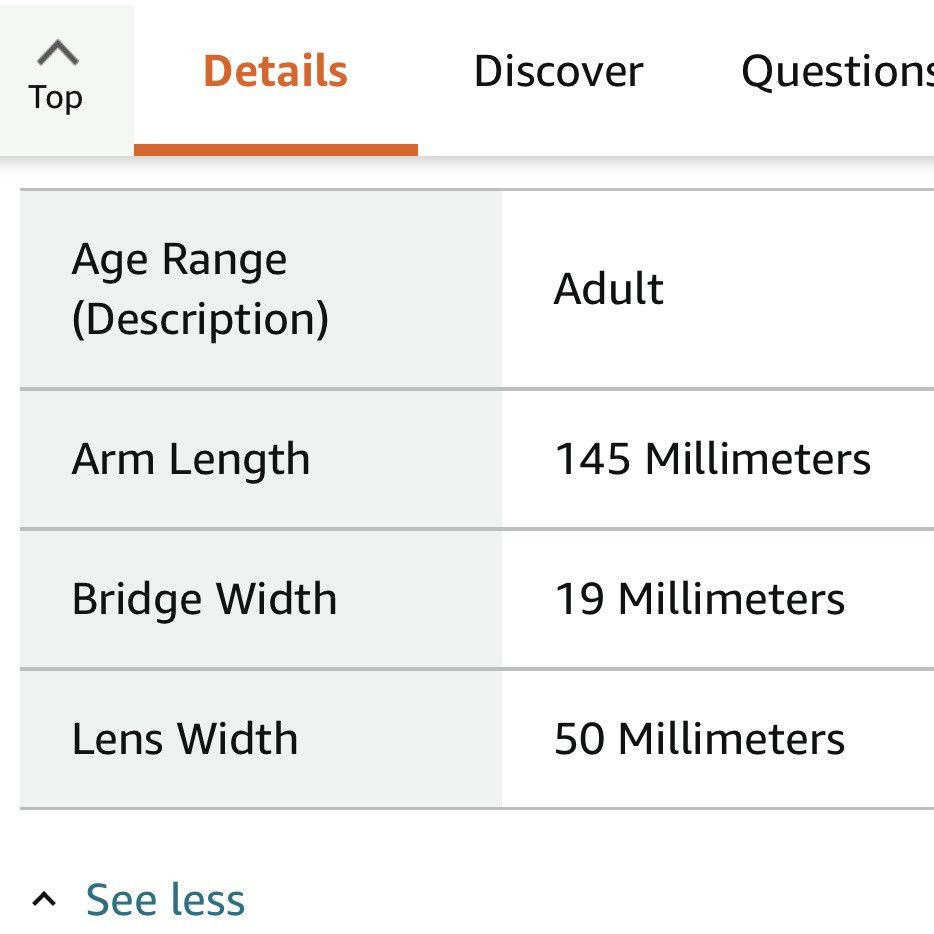Select the 19 Millimeters value
Image resolution: width=934 pixels, height=934 pixels.
coord(699,599)
